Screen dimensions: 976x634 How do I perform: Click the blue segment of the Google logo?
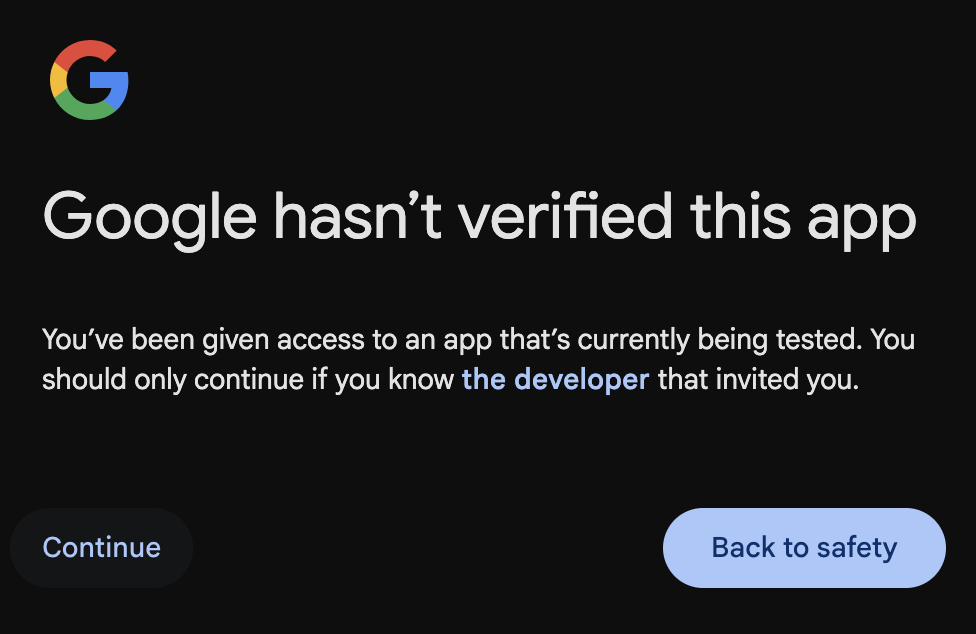point(118,85)
